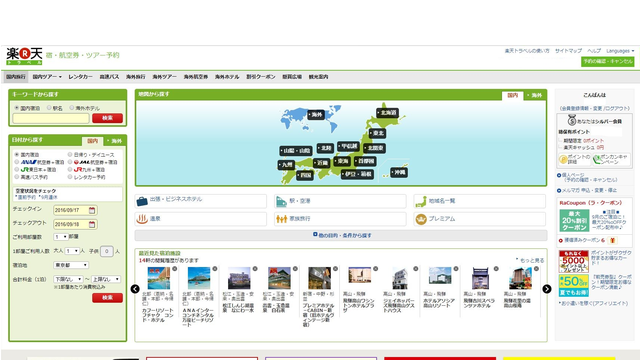Remove the ANA InterContinental hotel from history

point(215,269)
